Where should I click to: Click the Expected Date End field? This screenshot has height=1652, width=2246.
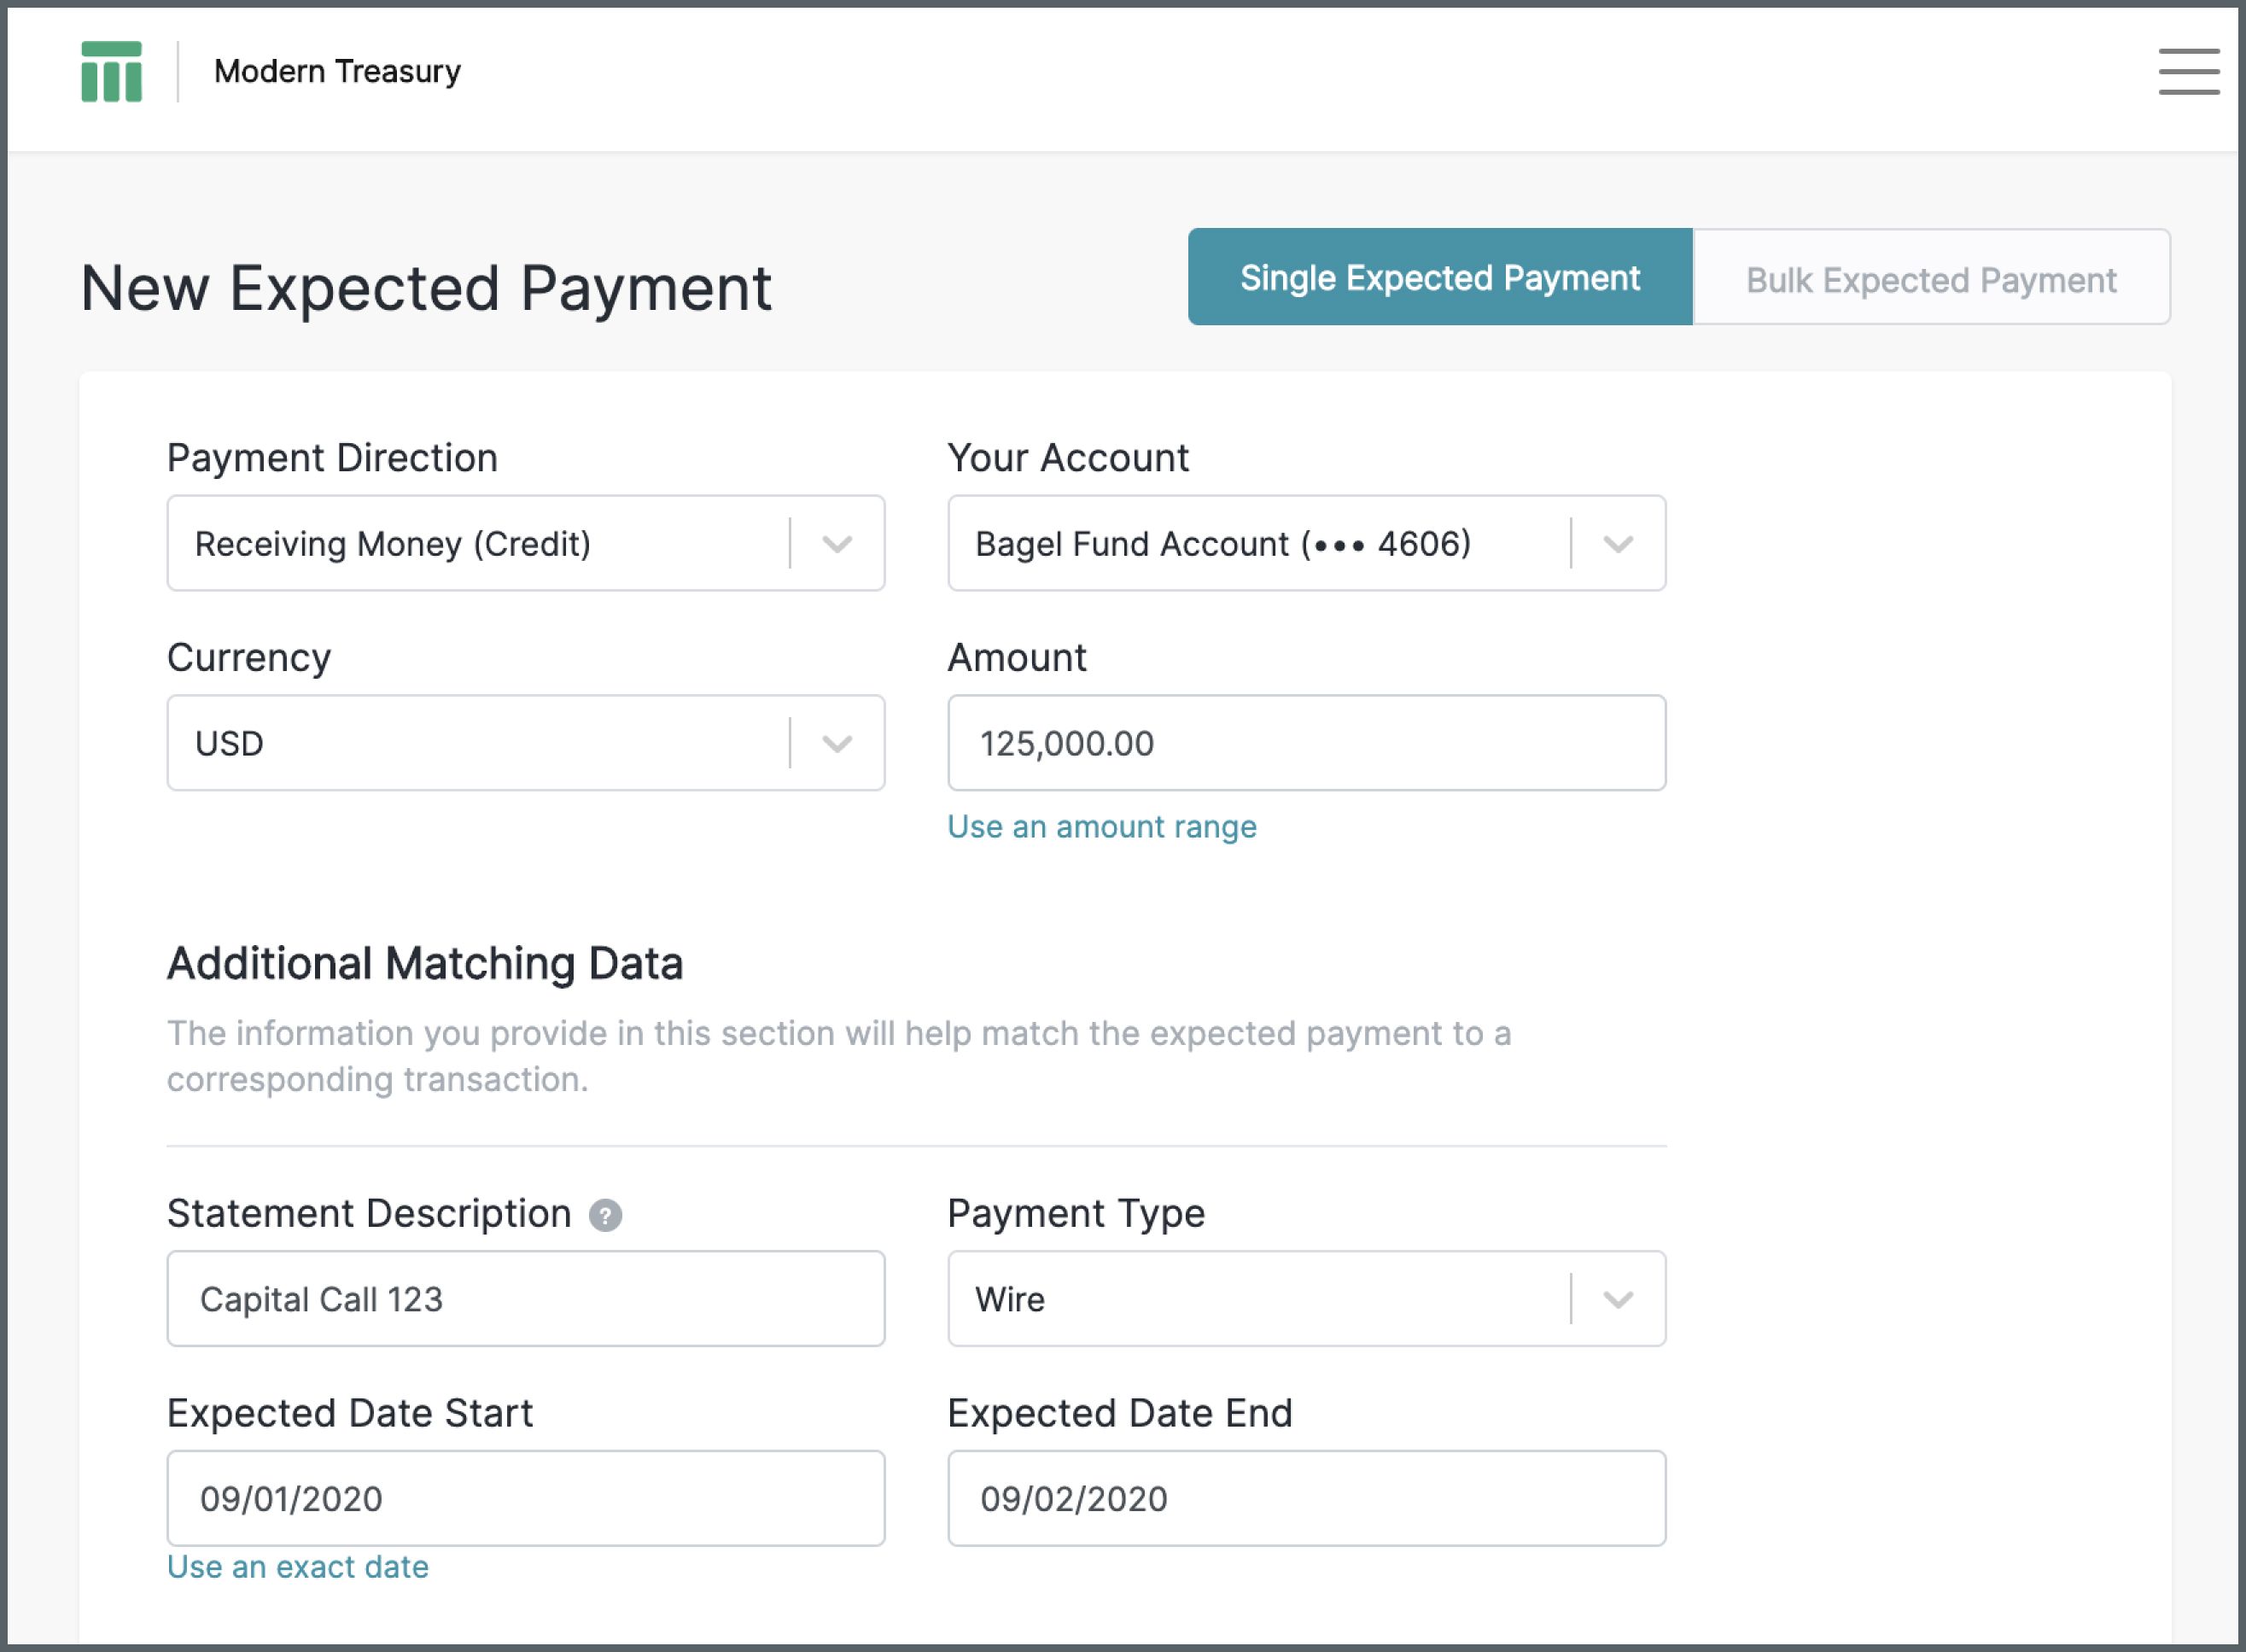tap(1305, 1498)
